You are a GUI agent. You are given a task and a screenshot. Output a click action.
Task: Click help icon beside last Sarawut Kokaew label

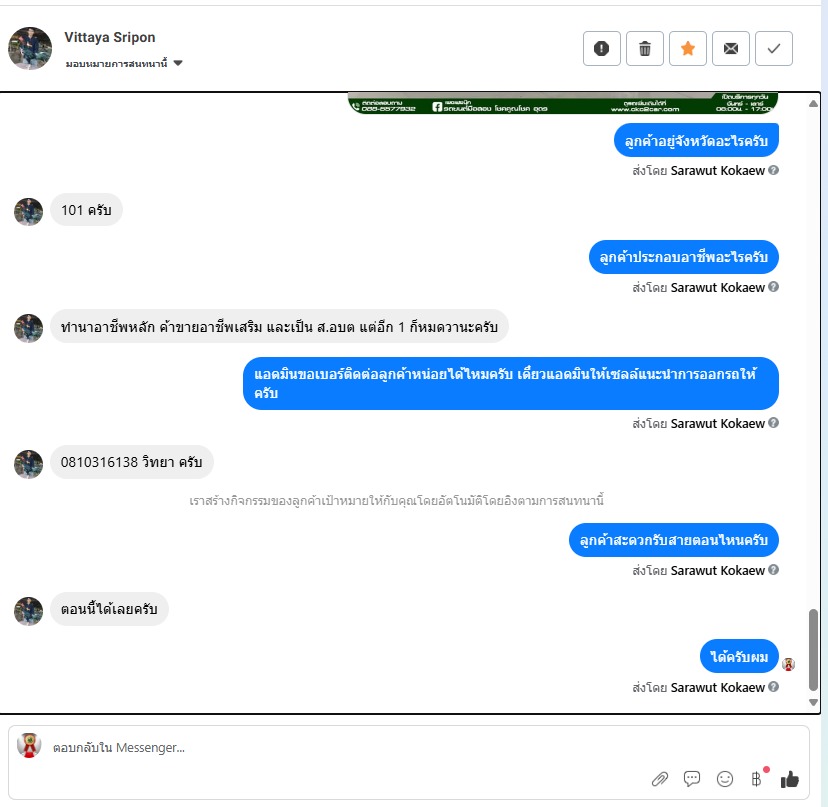click(774, 687)
